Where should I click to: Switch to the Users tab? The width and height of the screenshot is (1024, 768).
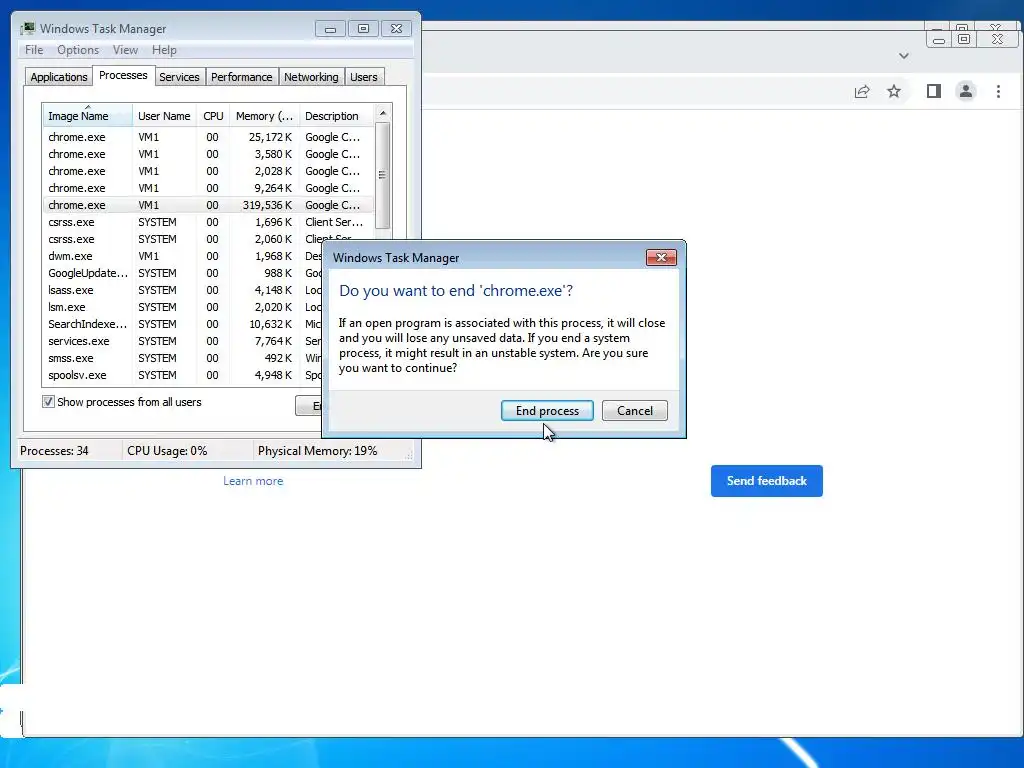pos(364,77)
